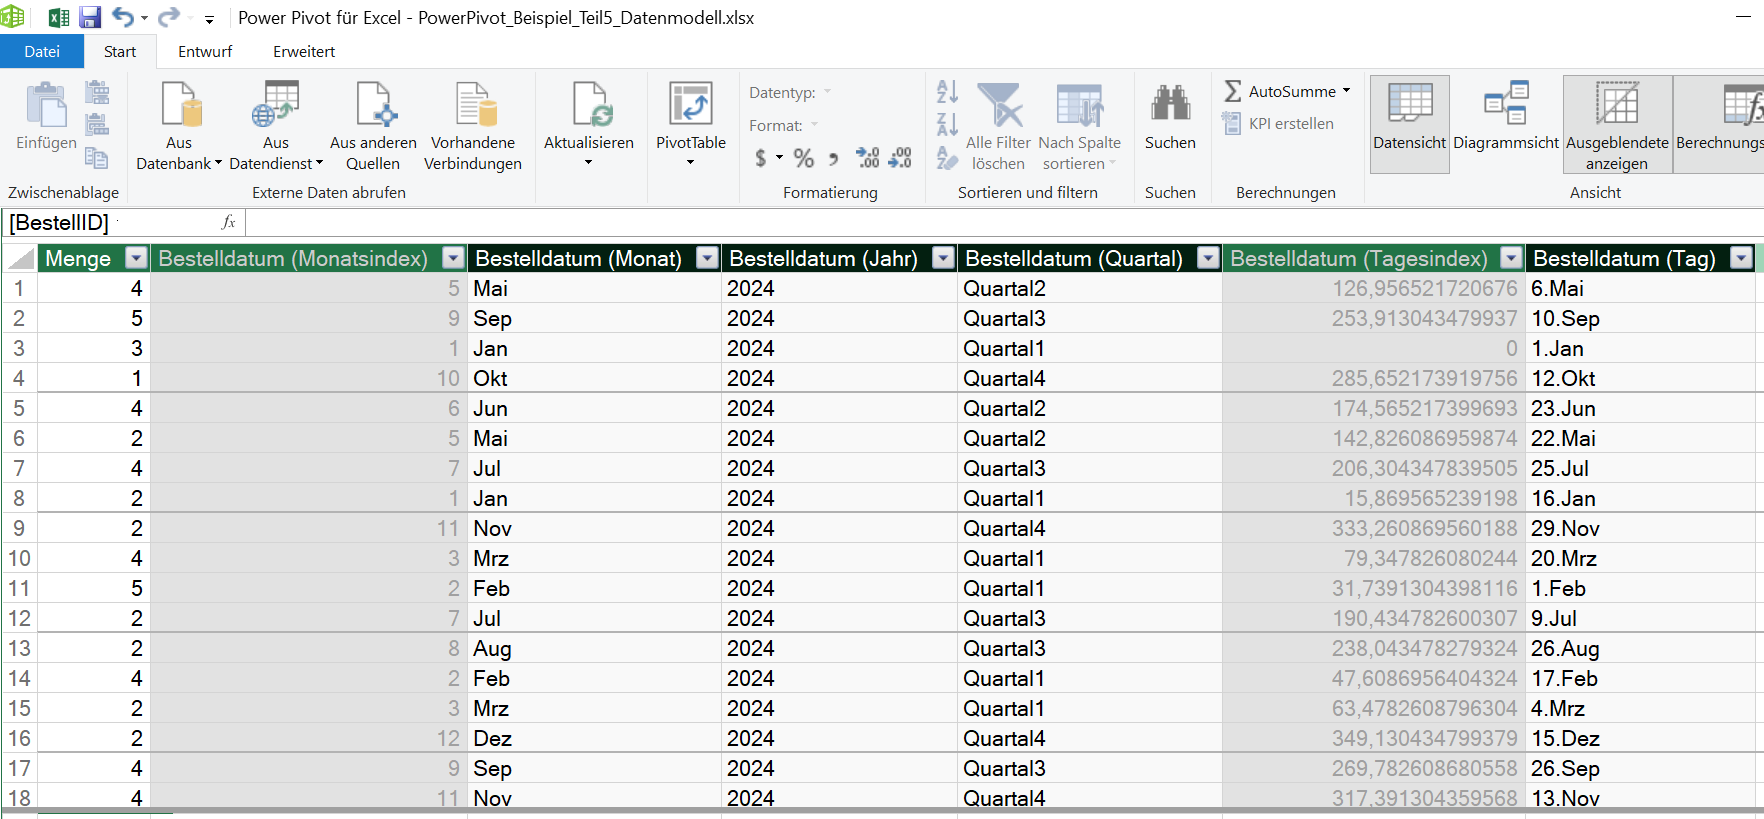Apply percent format icon
Viewport: 1764px width, 819px height.
803,158
